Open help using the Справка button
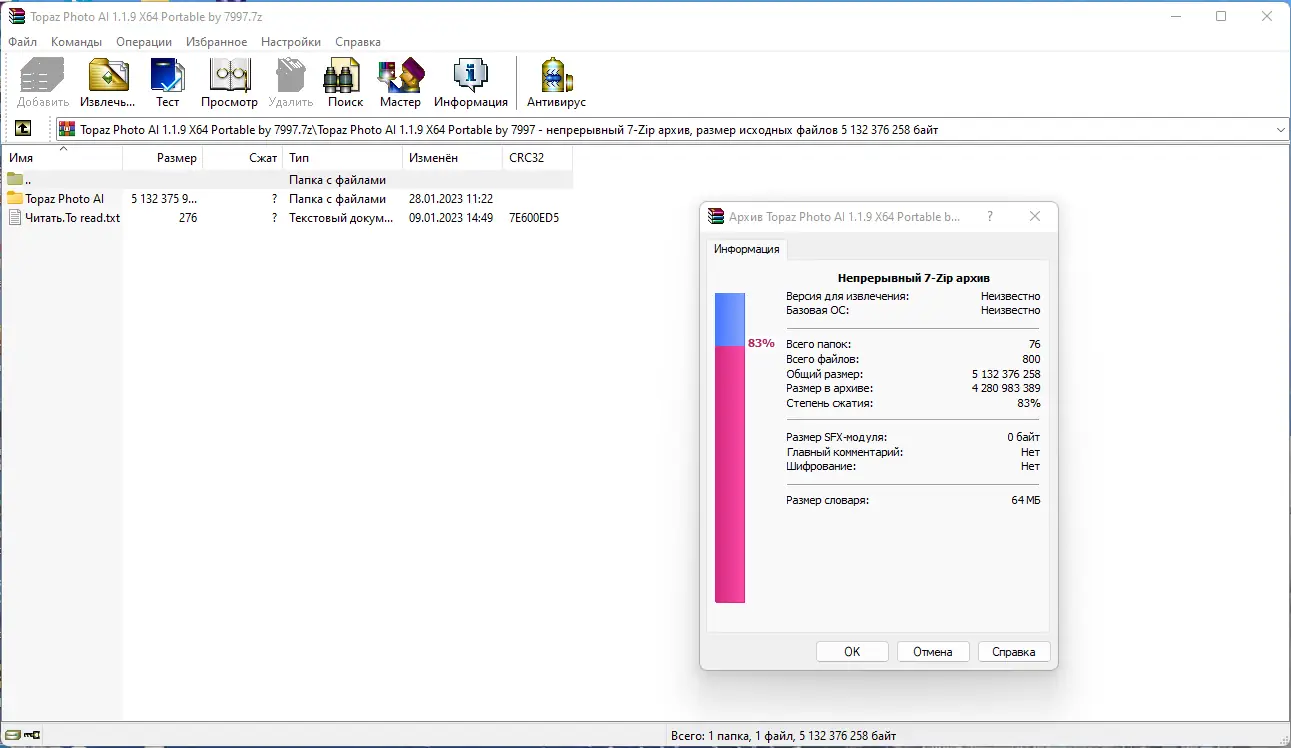 [x=1014, y=651]
